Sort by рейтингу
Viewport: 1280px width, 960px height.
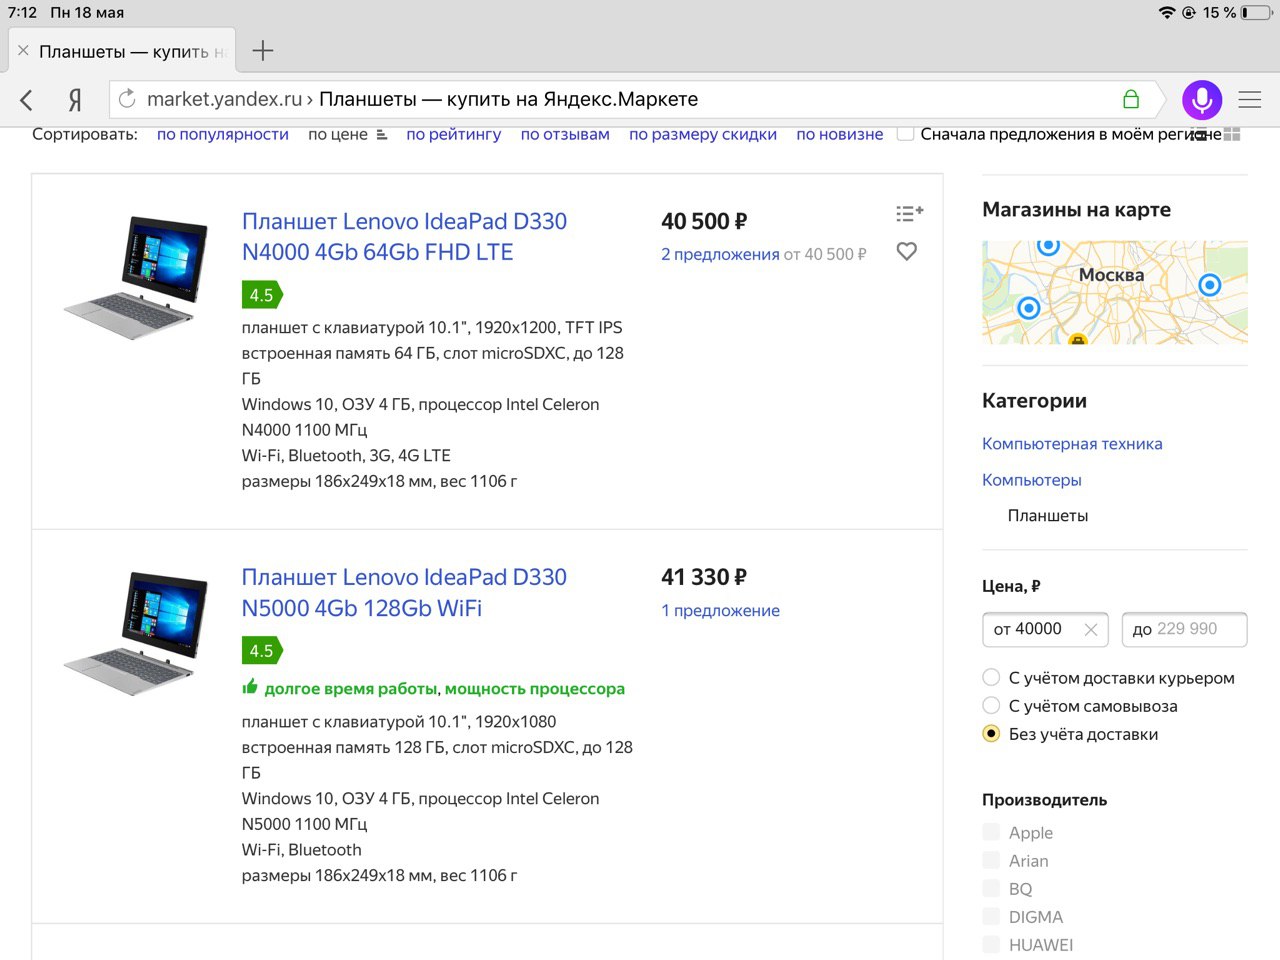pyautogui.click(x=454, y=134)
